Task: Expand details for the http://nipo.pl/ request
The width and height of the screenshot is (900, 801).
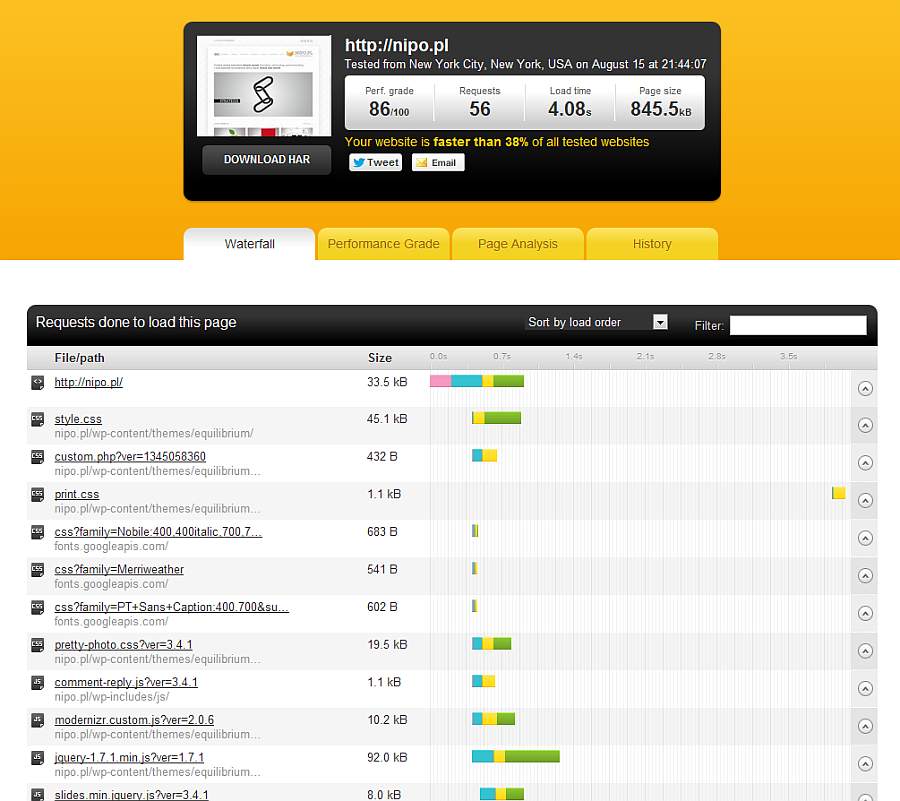Action: pyautogui.click(x=865, y=388)
